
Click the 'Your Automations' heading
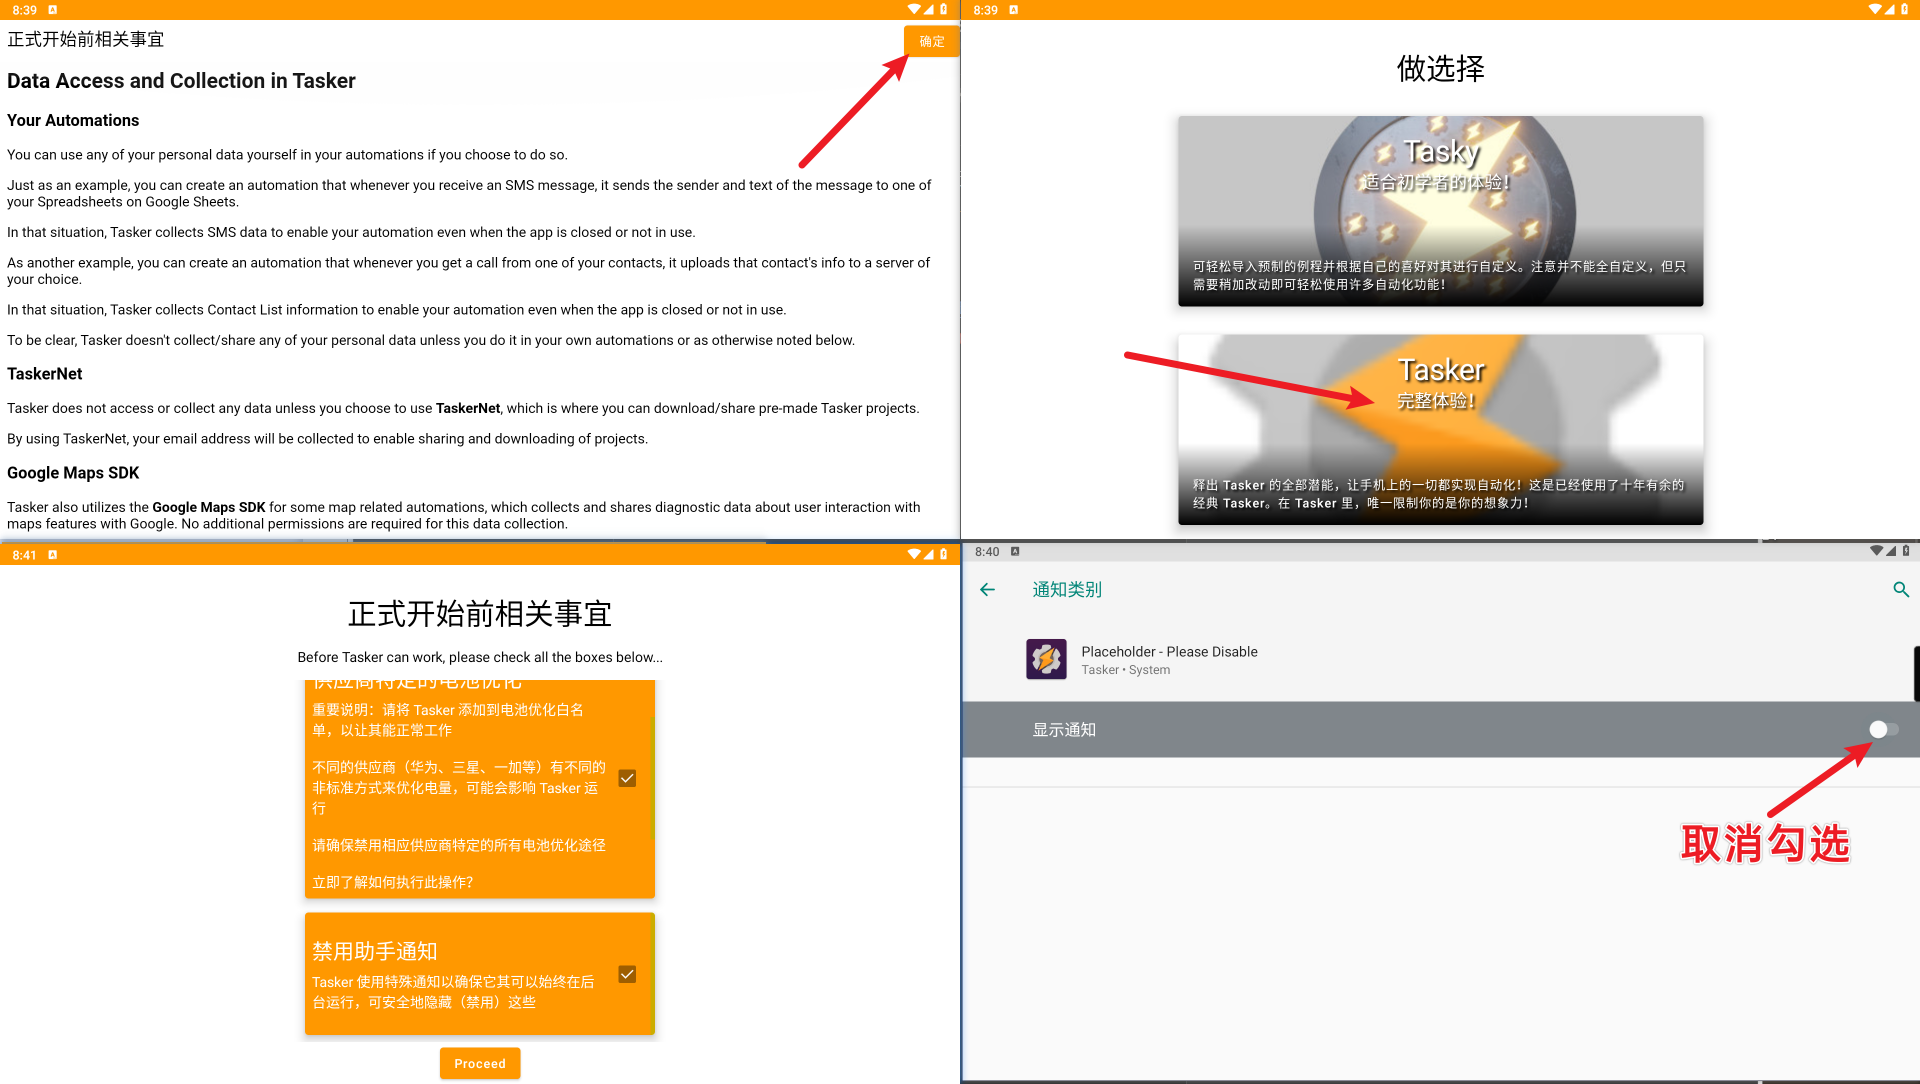pos(73,120)
